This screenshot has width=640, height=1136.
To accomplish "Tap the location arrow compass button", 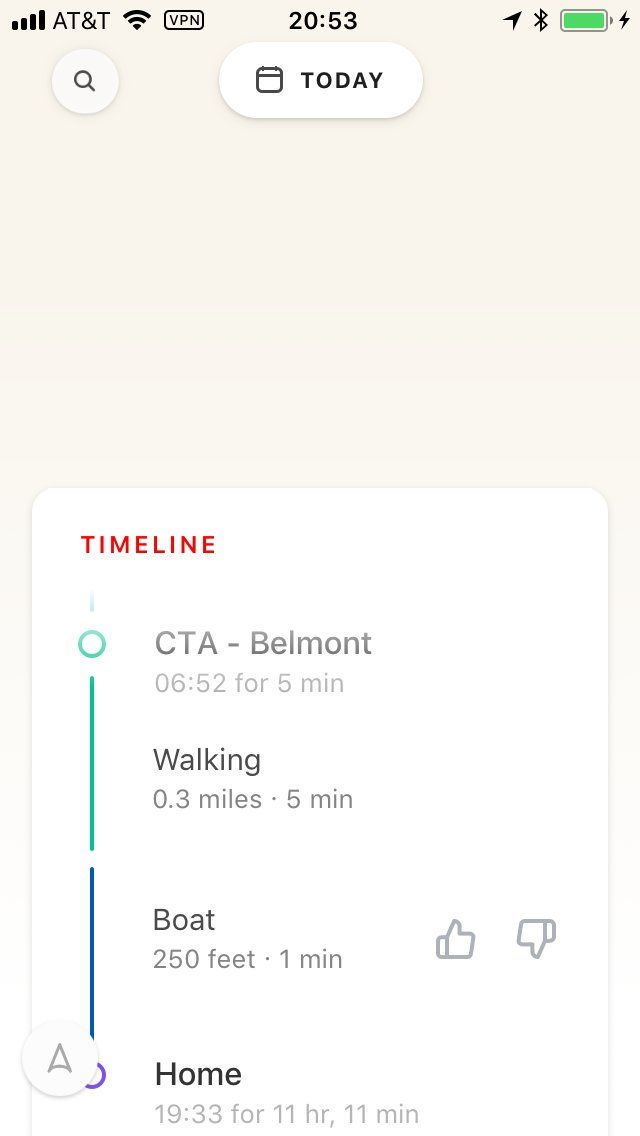I will tap(60, 1059).
